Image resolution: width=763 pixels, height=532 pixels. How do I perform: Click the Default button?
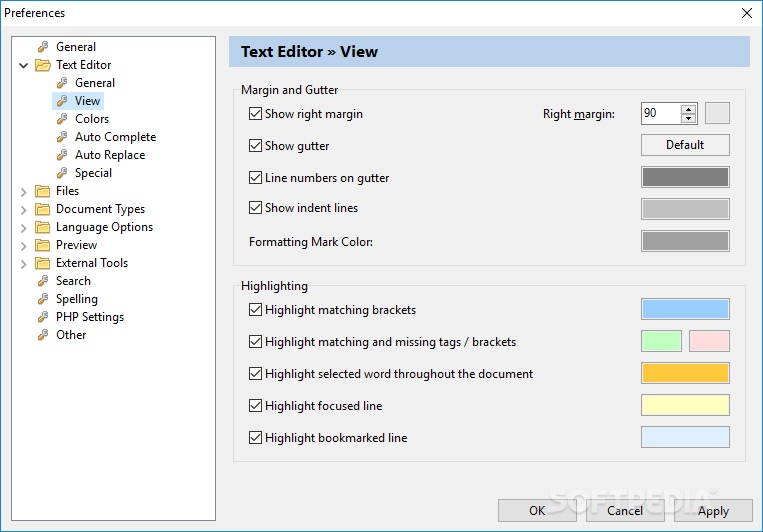685,145
